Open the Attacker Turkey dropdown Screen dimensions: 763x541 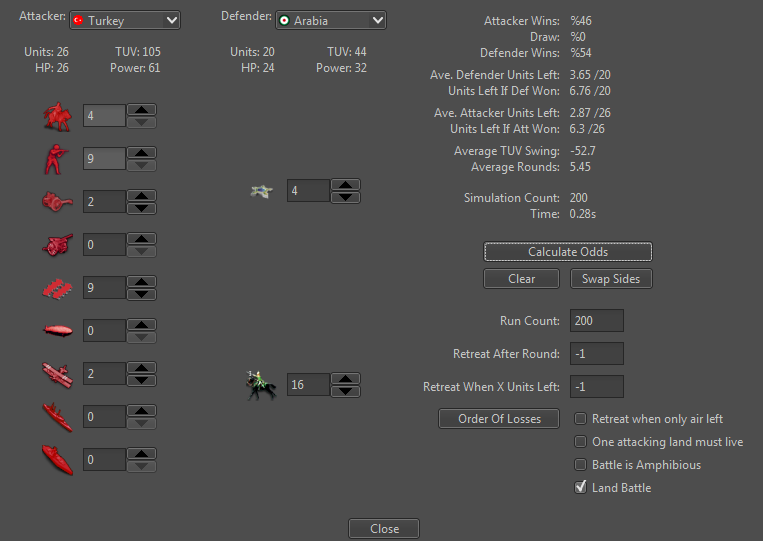click(125, 20)
